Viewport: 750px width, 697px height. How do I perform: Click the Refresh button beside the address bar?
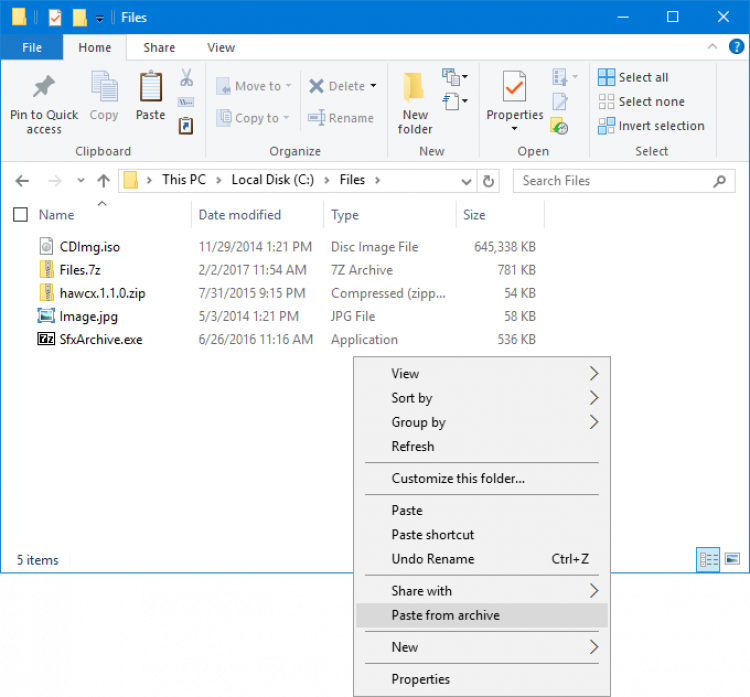[488, 181]
